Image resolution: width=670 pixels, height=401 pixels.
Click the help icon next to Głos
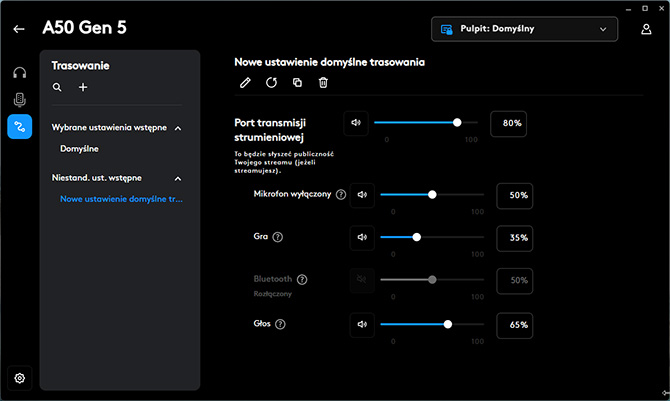pyautogui.click(x=280, y=324)
